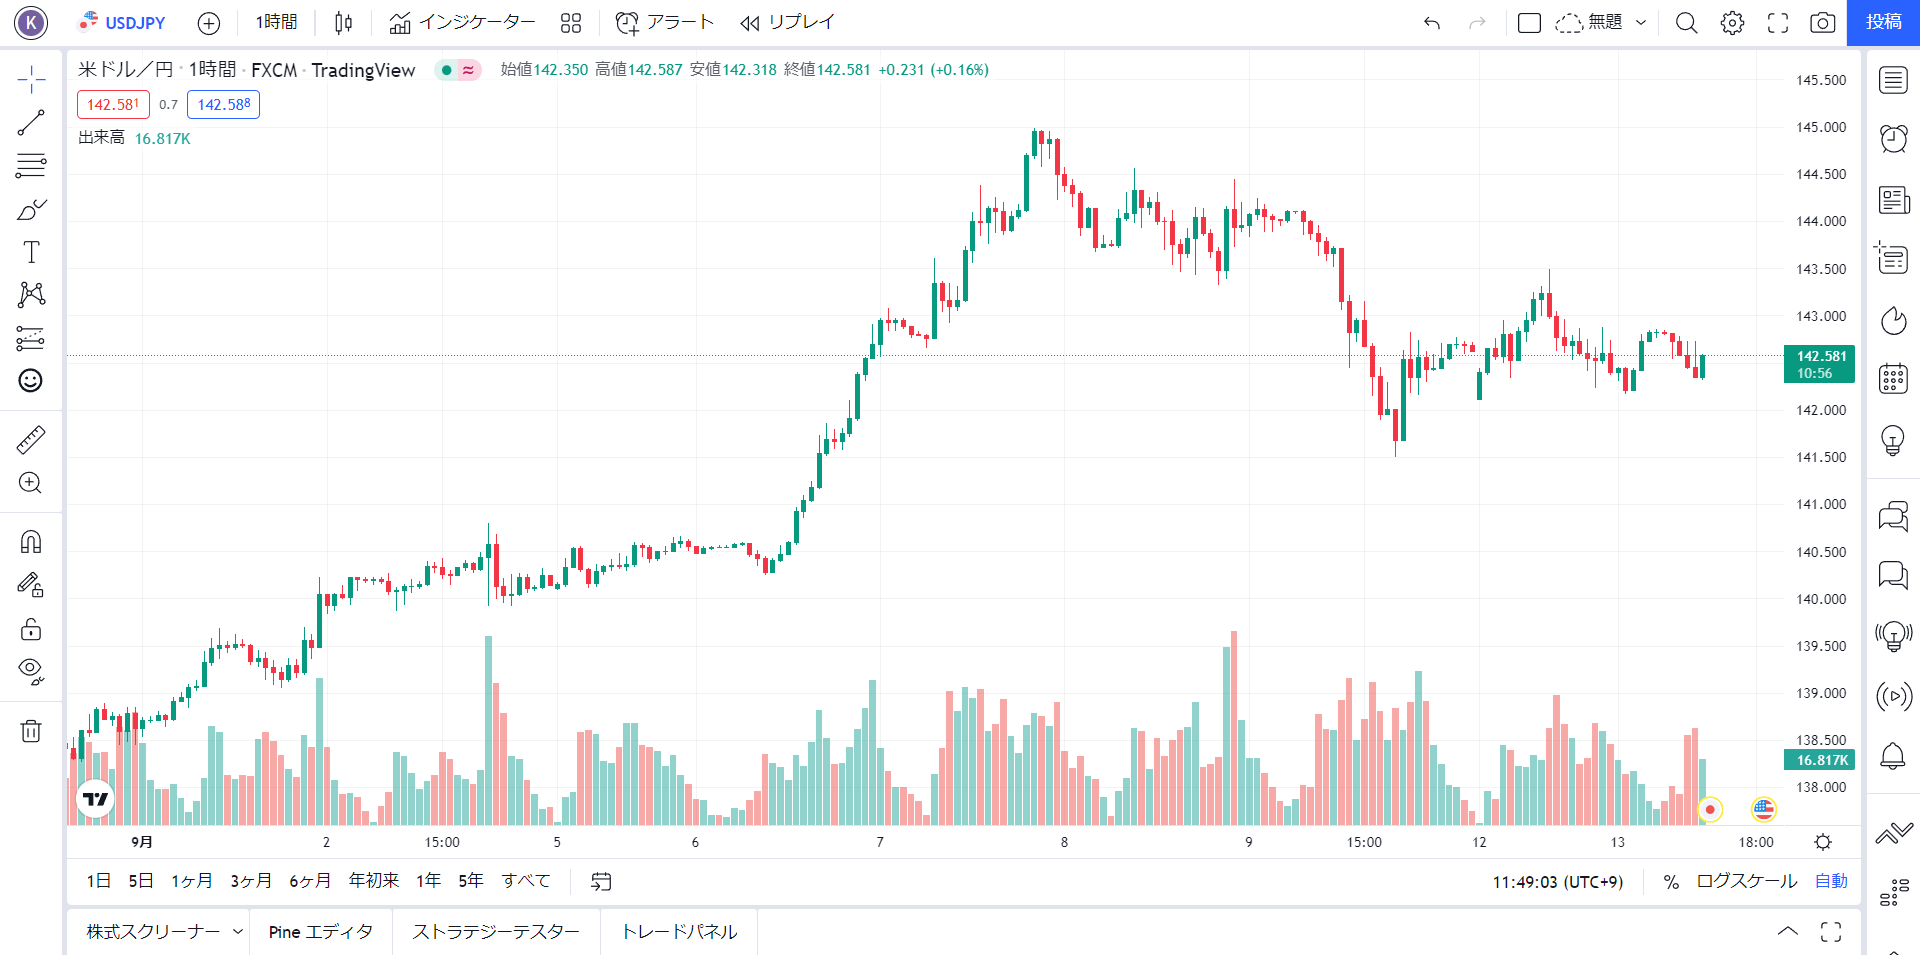Select the text annotation tool
1920x955 pixels.
coord(31,252)
